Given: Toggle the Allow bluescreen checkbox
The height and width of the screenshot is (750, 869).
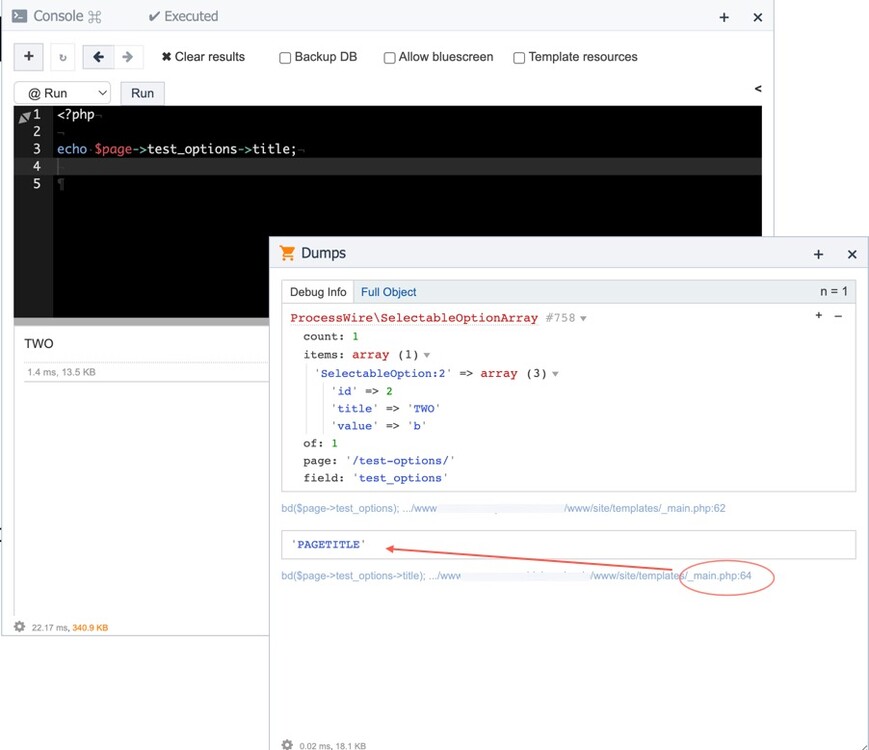Looking at the screenshot, I should pos(390,58).
